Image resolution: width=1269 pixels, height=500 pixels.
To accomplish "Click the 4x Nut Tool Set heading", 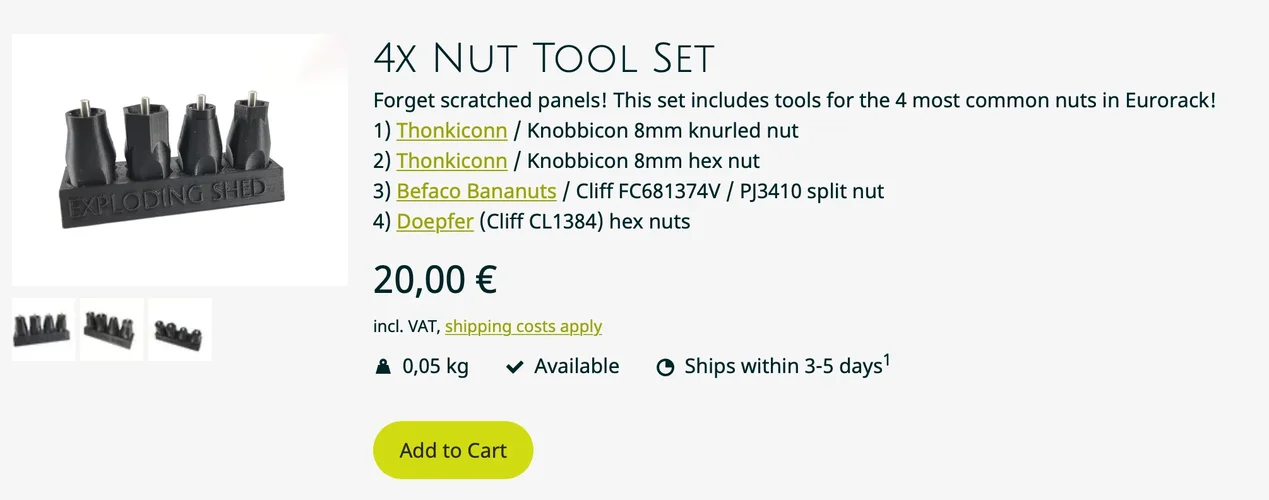I will (x=544, y=59).
